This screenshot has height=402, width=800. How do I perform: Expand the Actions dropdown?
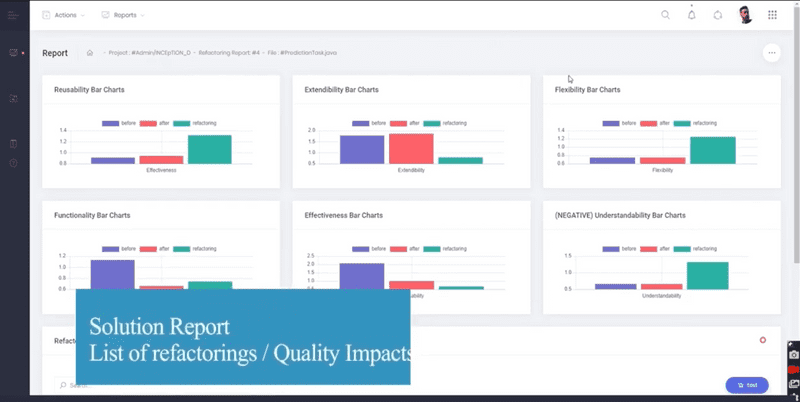(63, 15)
